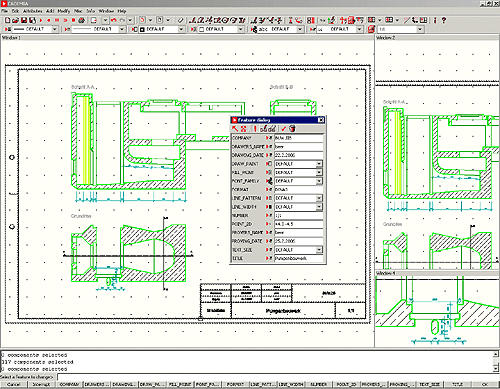500x389 pixels.
Task: Click the red trash bin icon in Feature dialog
Action: pos(292,129)
